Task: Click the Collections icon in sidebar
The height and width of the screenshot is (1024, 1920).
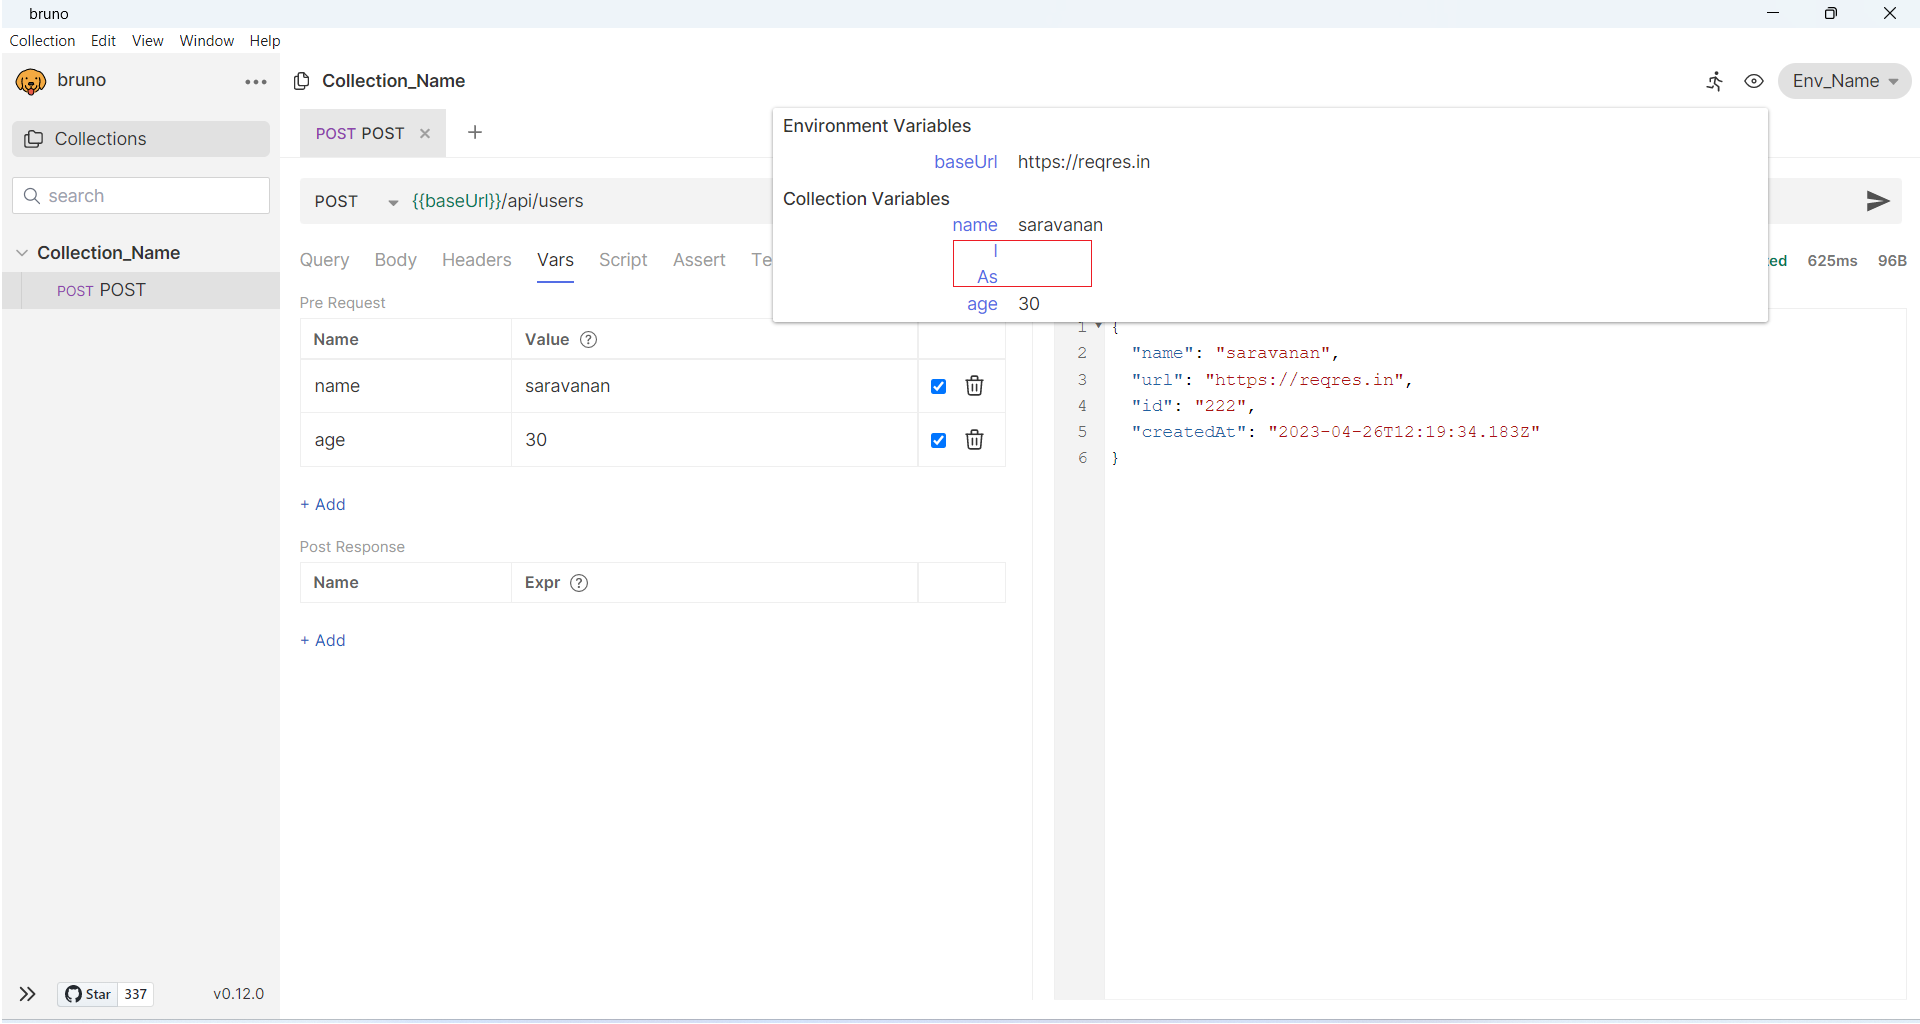Action: point(33,139)
